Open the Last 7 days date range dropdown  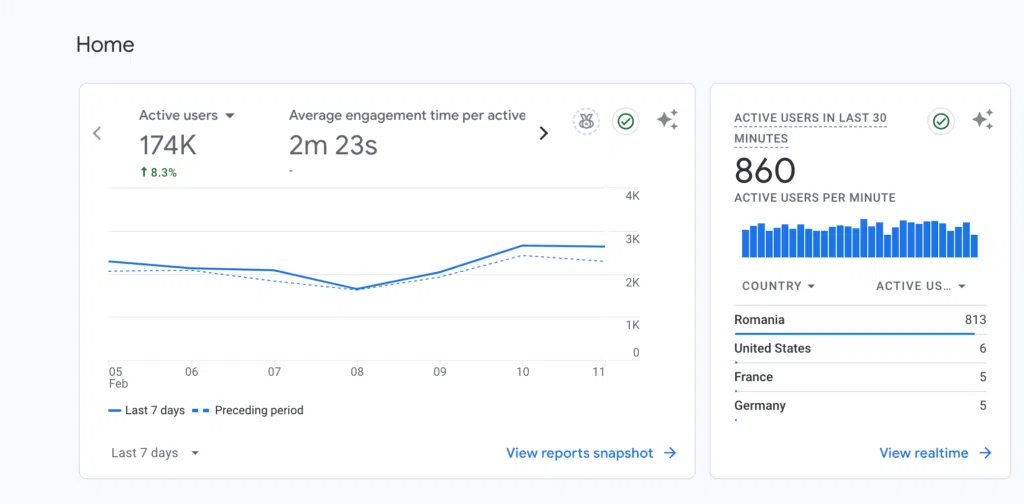pyautogui.click(x=155, y=453)
